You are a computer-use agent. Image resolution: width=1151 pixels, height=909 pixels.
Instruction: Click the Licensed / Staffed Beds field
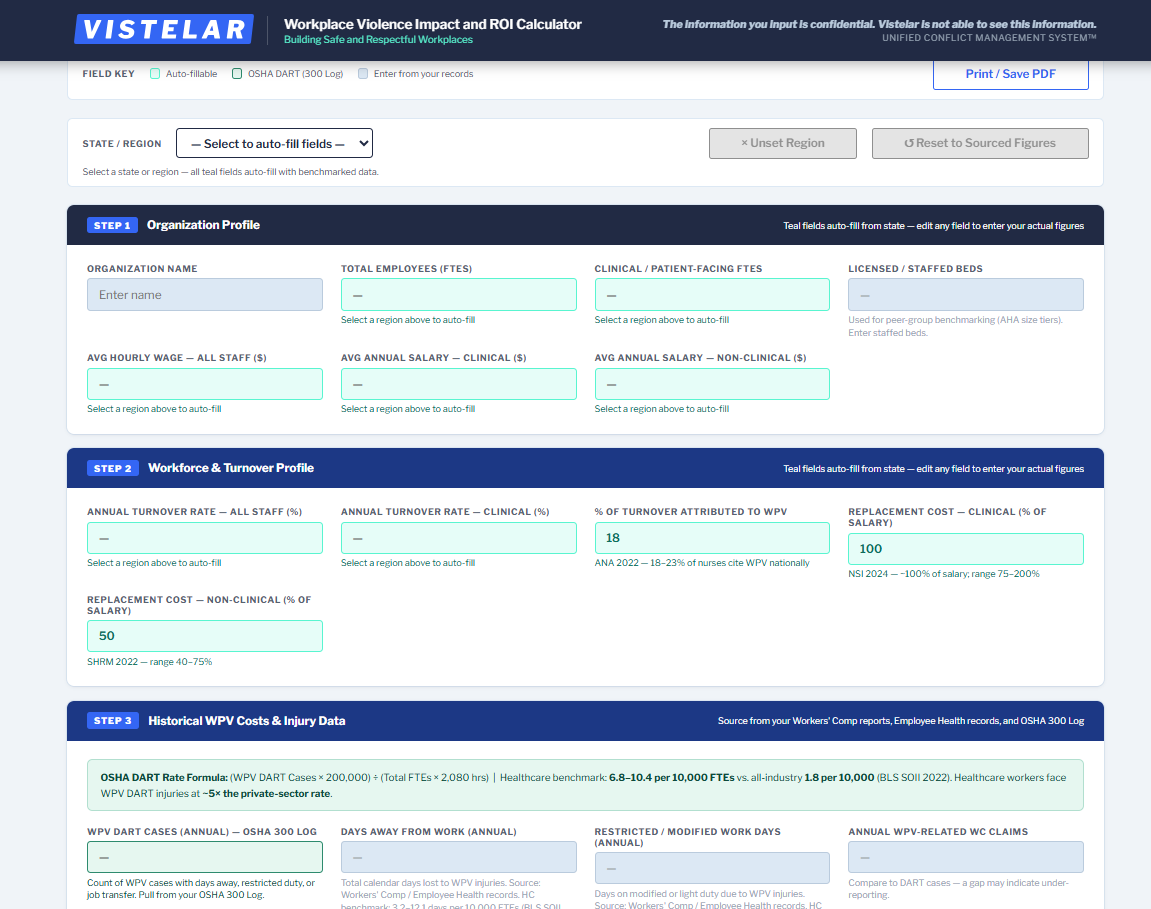pos(966,294)
